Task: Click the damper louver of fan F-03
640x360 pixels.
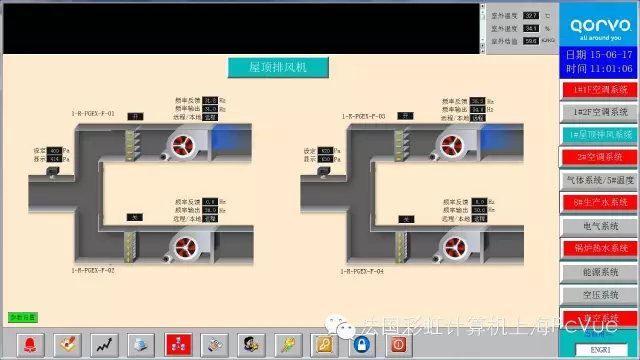Action: (401, 145)
